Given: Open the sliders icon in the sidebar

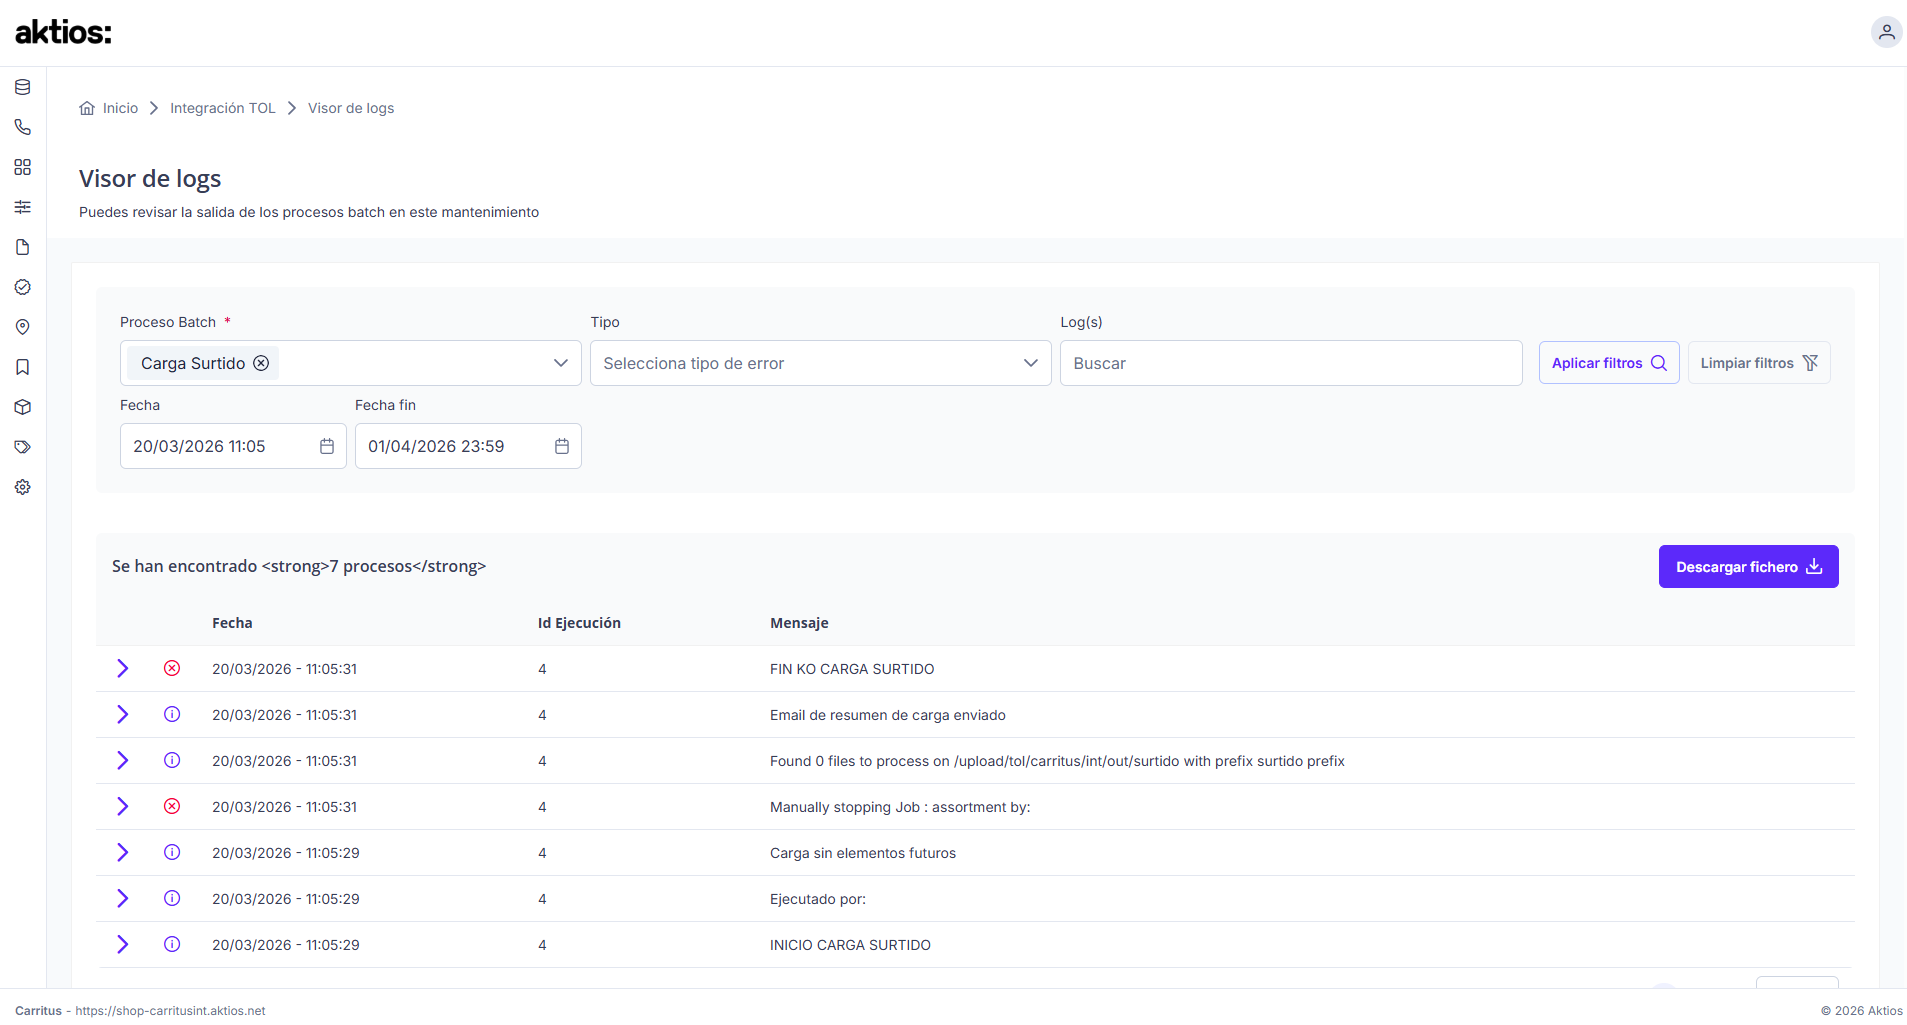Looking at the screenshot, I should (x=23, y=207).
